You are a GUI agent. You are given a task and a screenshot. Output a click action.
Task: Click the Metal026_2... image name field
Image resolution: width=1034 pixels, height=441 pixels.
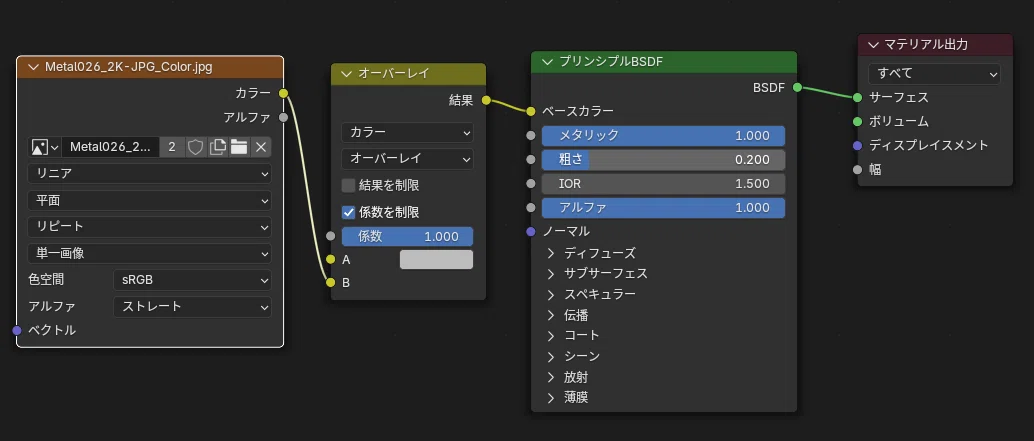point(111,147)
